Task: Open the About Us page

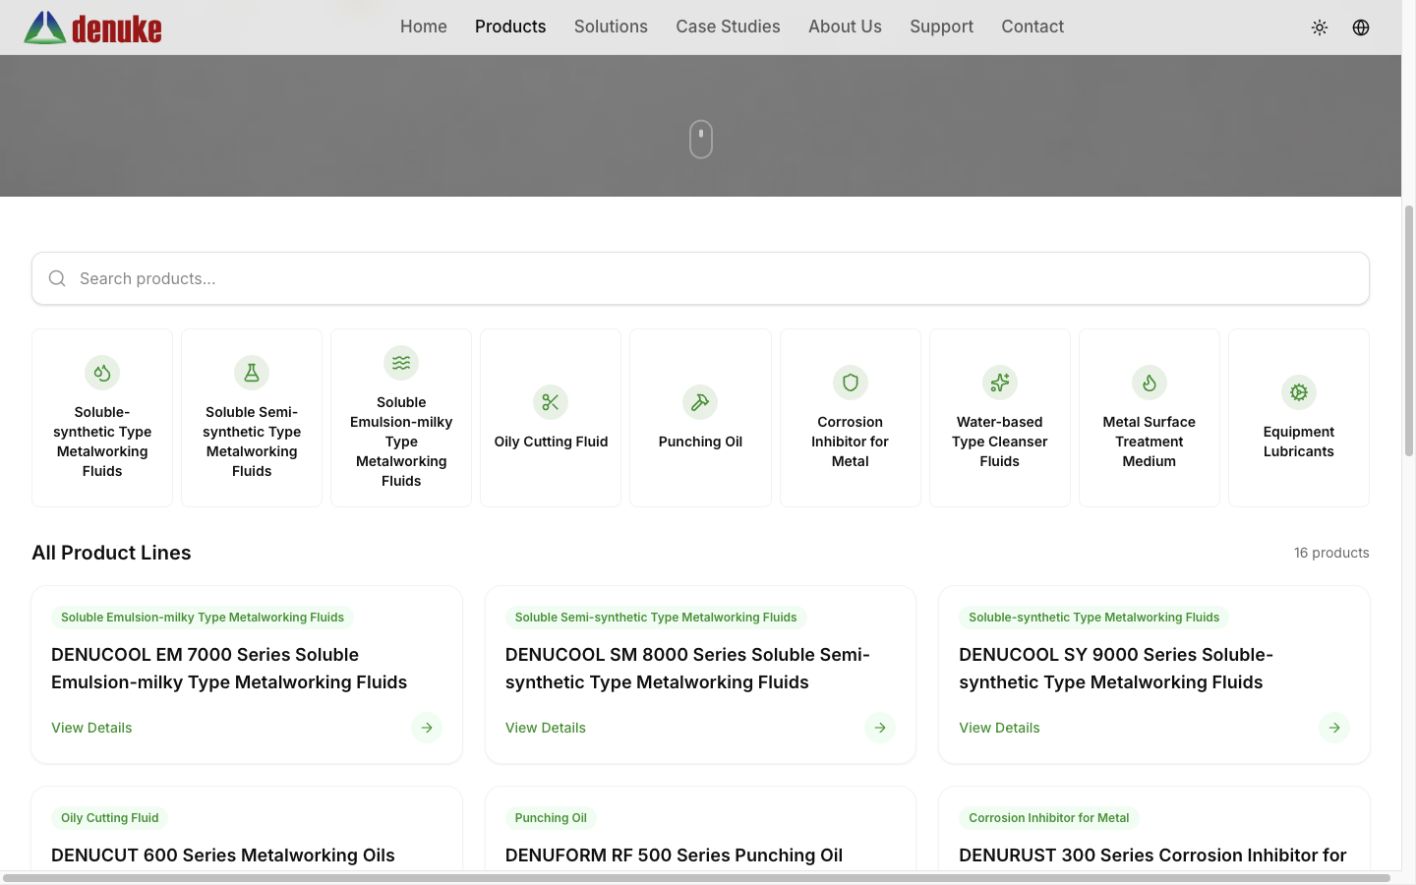Action: point(845,27)
